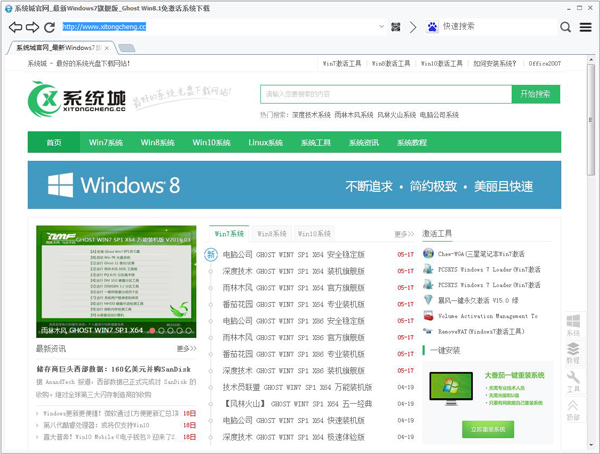Open 电脑公司 GHOST WIN7 SP1 X64 安全稳定版

pyautogui.click(x=293, y=255)
